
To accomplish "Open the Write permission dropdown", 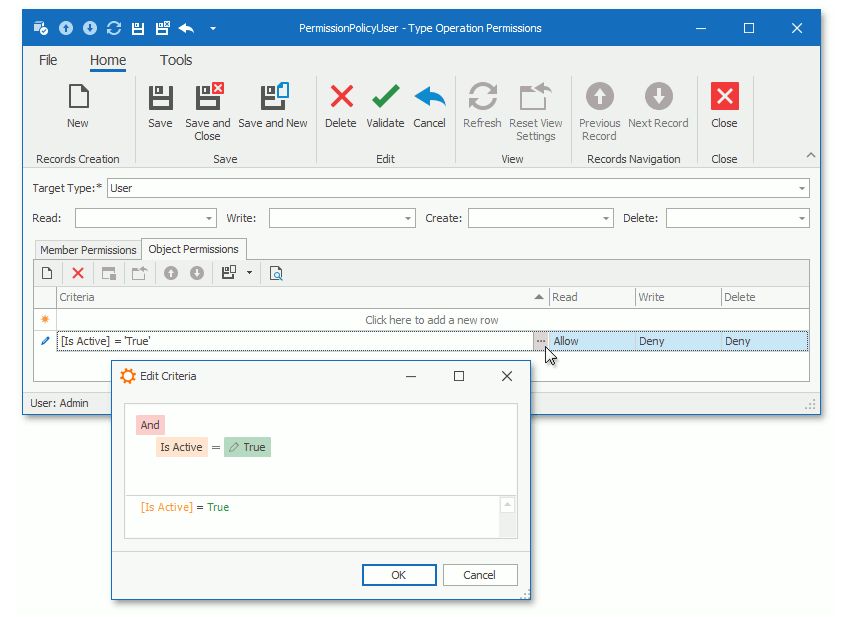I will (408, 218).
